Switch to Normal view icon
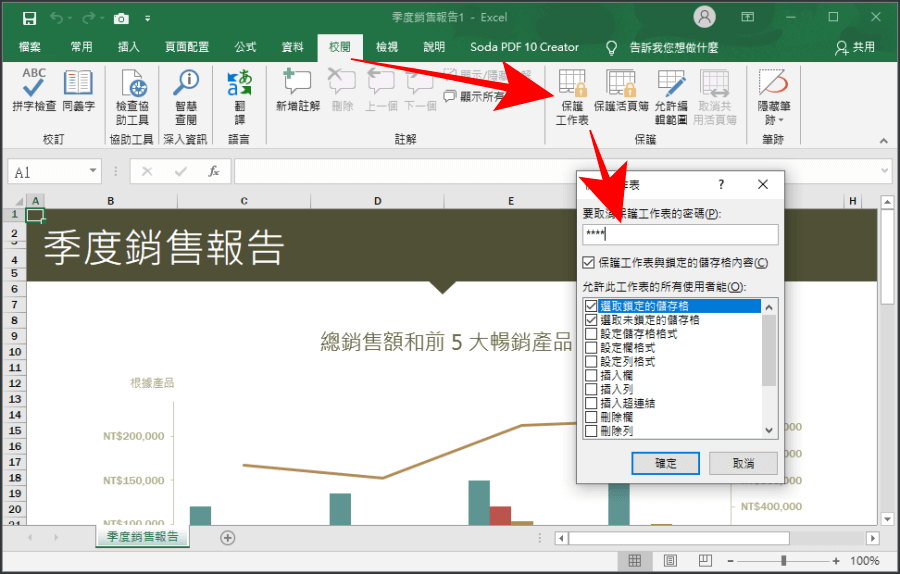Screen dimensions: 900x574 [634, 561]
